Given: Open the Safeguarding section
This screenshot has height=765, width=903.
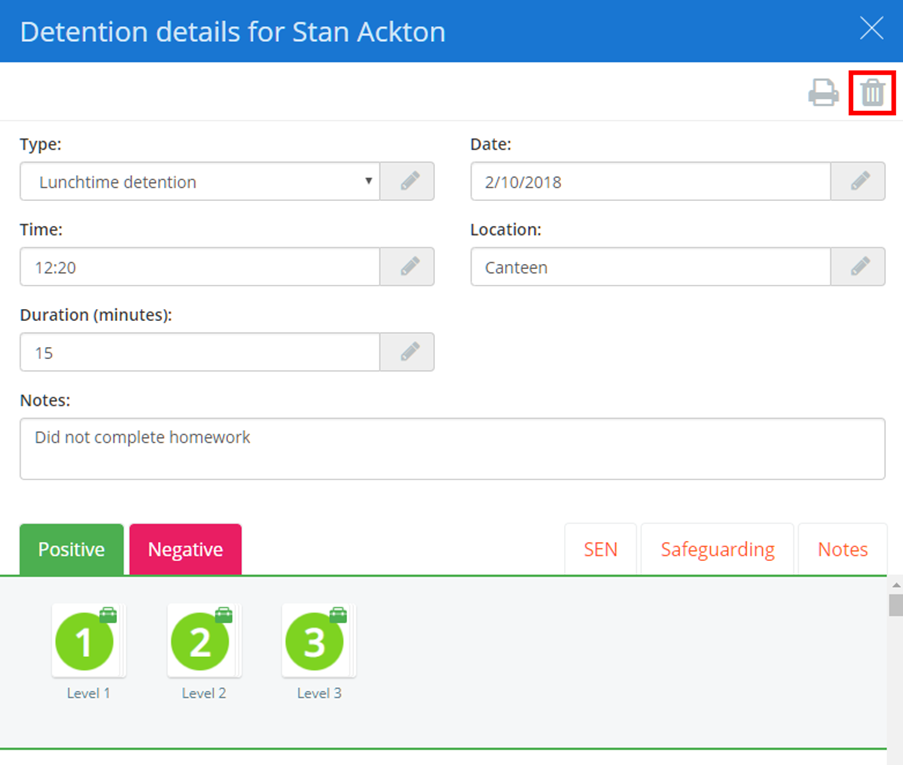Looking at the screenshot, I should point(716,549).
